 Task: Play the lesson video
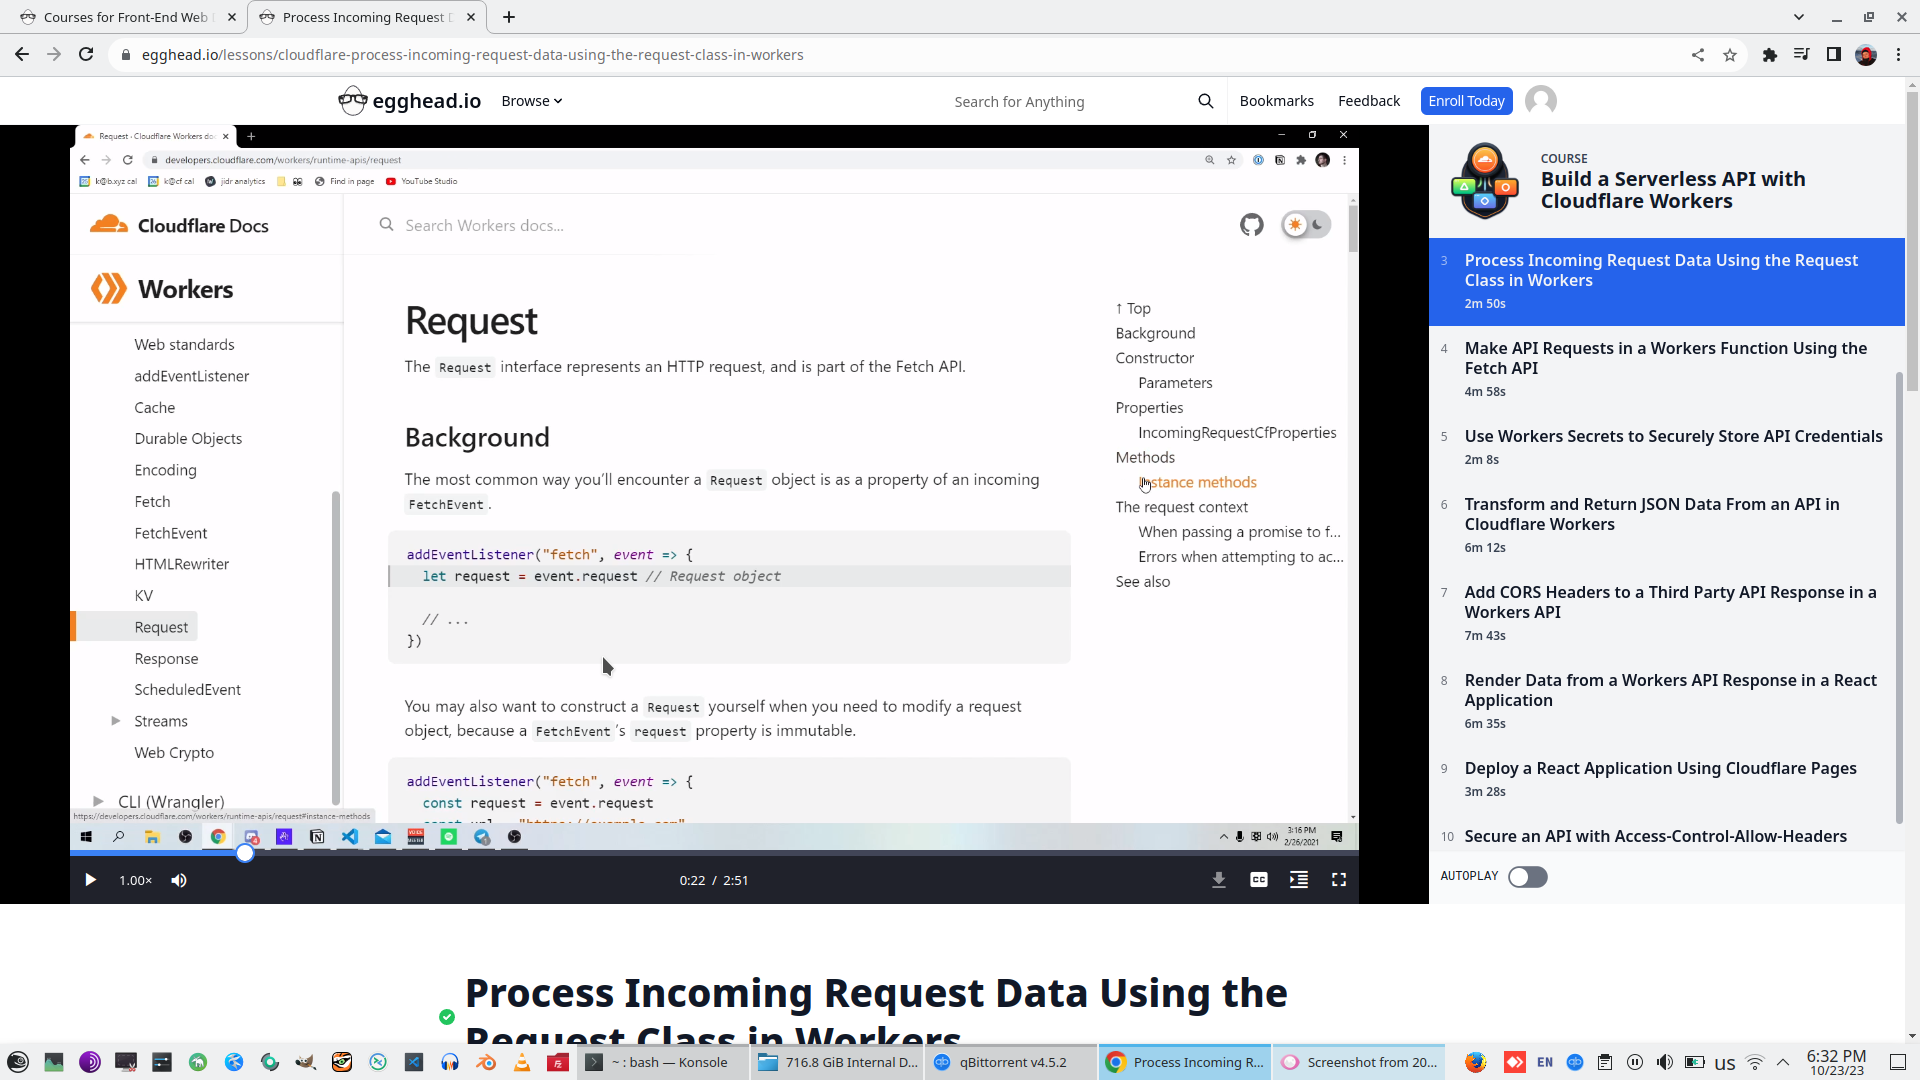click(90, 880)
